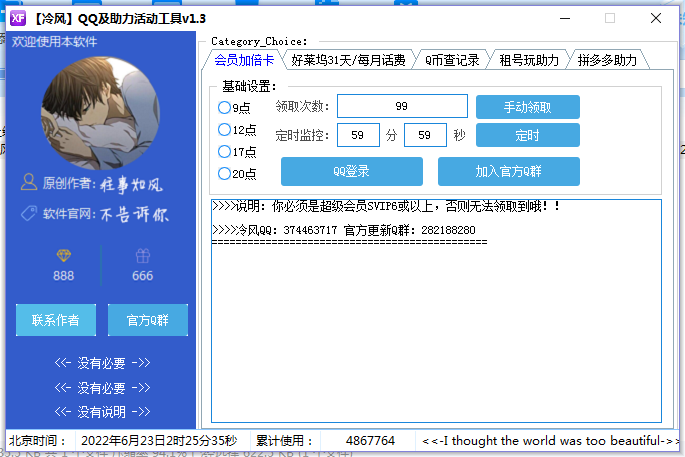The width and height of the screenshot is (685, 457).
Task: Click the 冷风QQ contact info line
Action: (344, 230)
